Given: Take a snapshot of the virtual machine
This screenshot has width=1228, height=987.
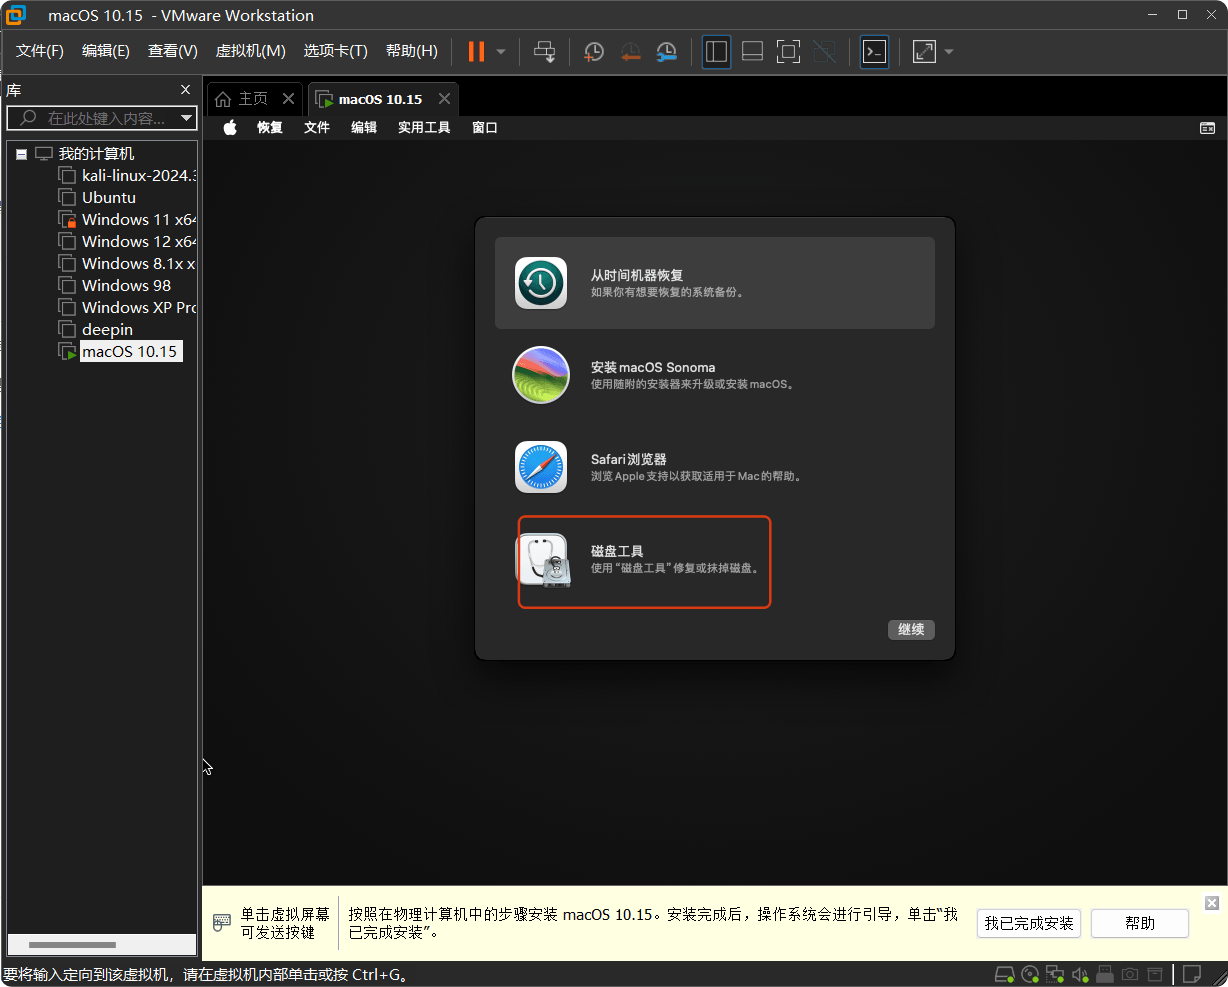Looking at the screenshot, I should click(593, 51).
